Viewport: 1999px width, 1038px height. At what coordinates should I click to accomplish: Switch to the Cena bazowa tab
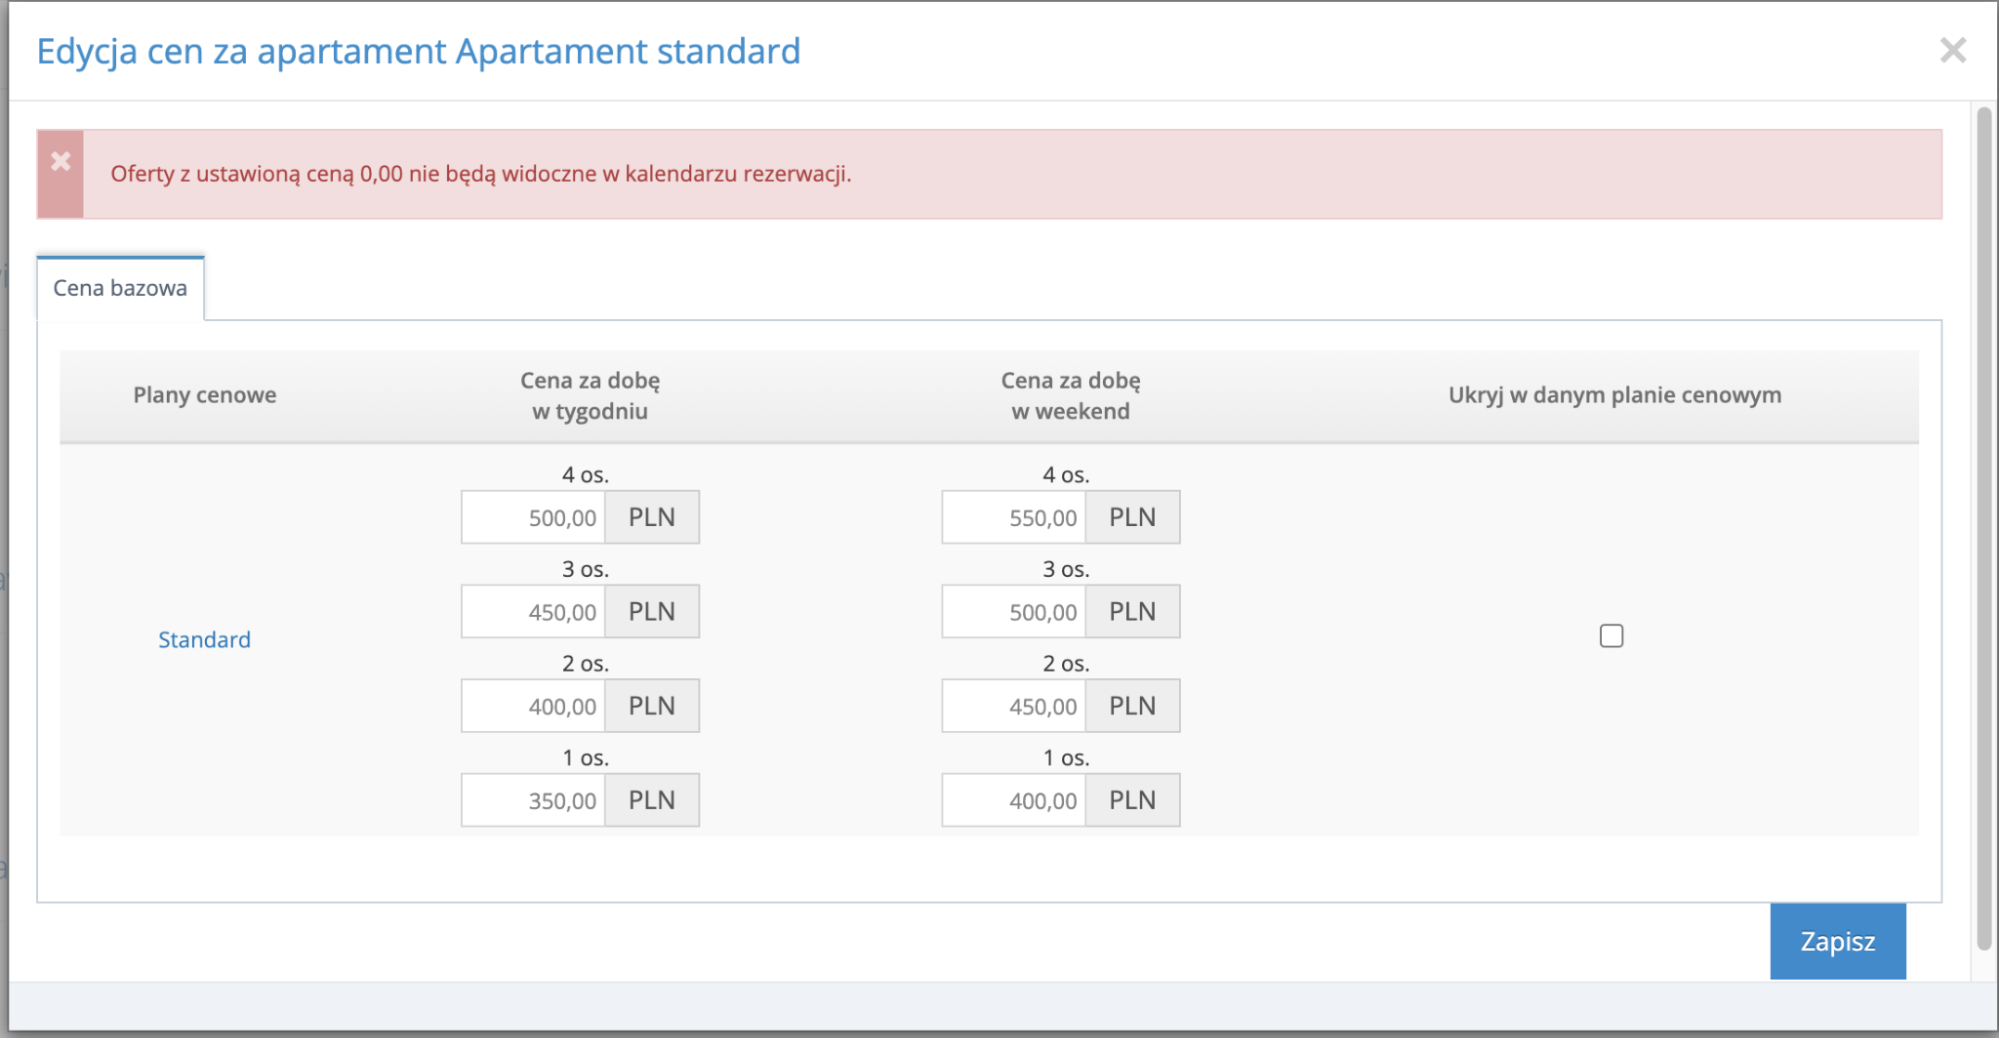tap(120, 288)
